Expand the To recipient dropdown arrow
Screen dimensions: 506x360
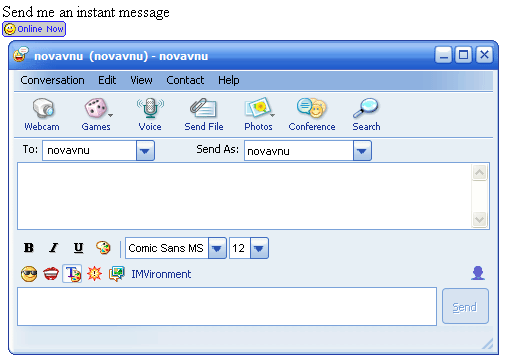145,151
